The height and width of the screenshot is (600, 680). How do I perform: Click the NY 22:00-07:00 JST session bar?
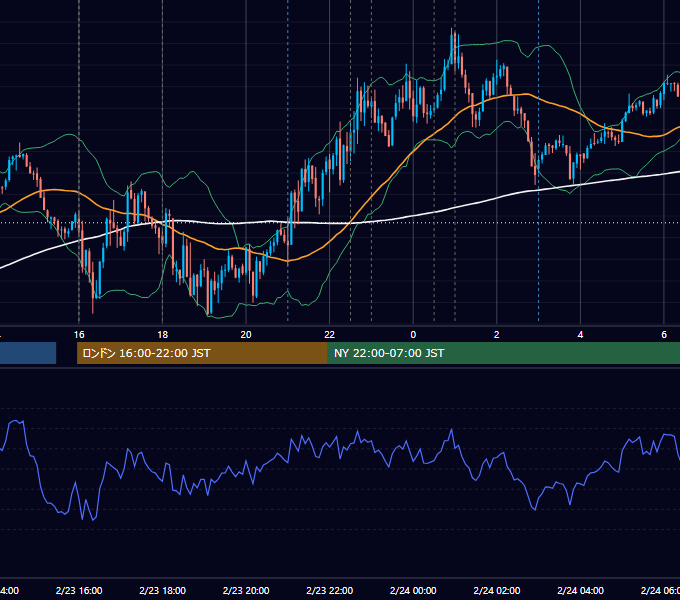point(503,353)
